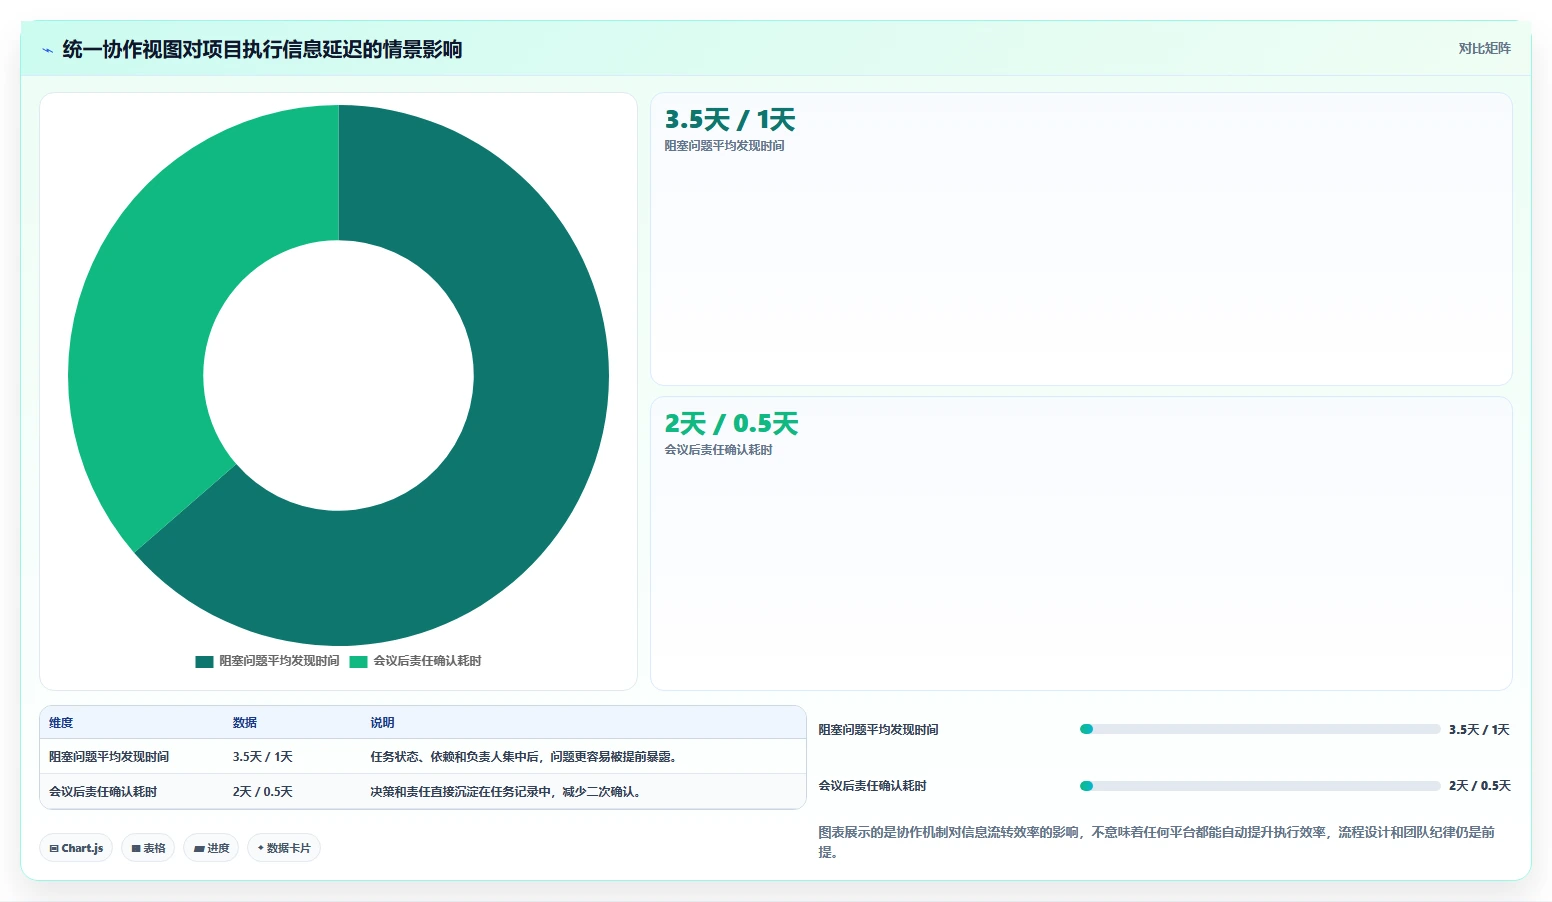
Task: Click description 任务状态、依赖和负责人集中后 in table
Action: (x=525, y=757)
